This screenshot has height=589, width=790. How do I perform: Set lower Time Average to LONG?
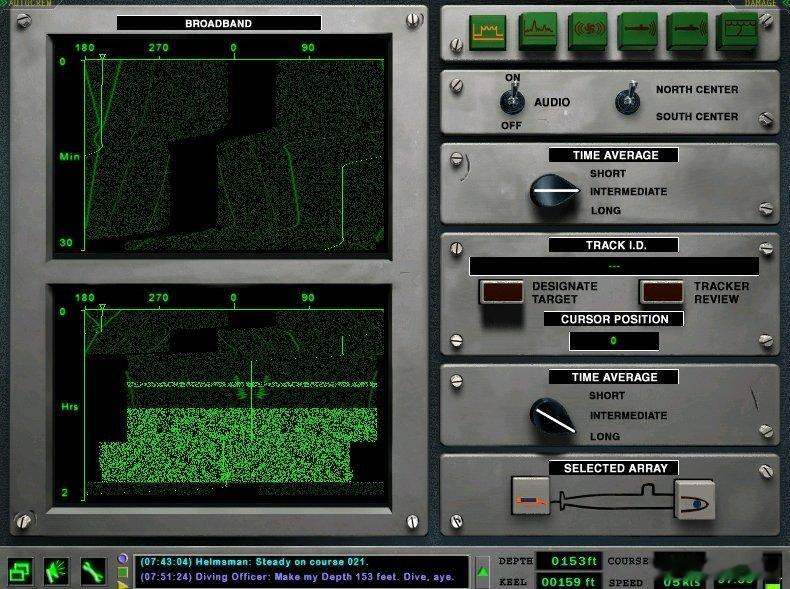coord(605,436)
